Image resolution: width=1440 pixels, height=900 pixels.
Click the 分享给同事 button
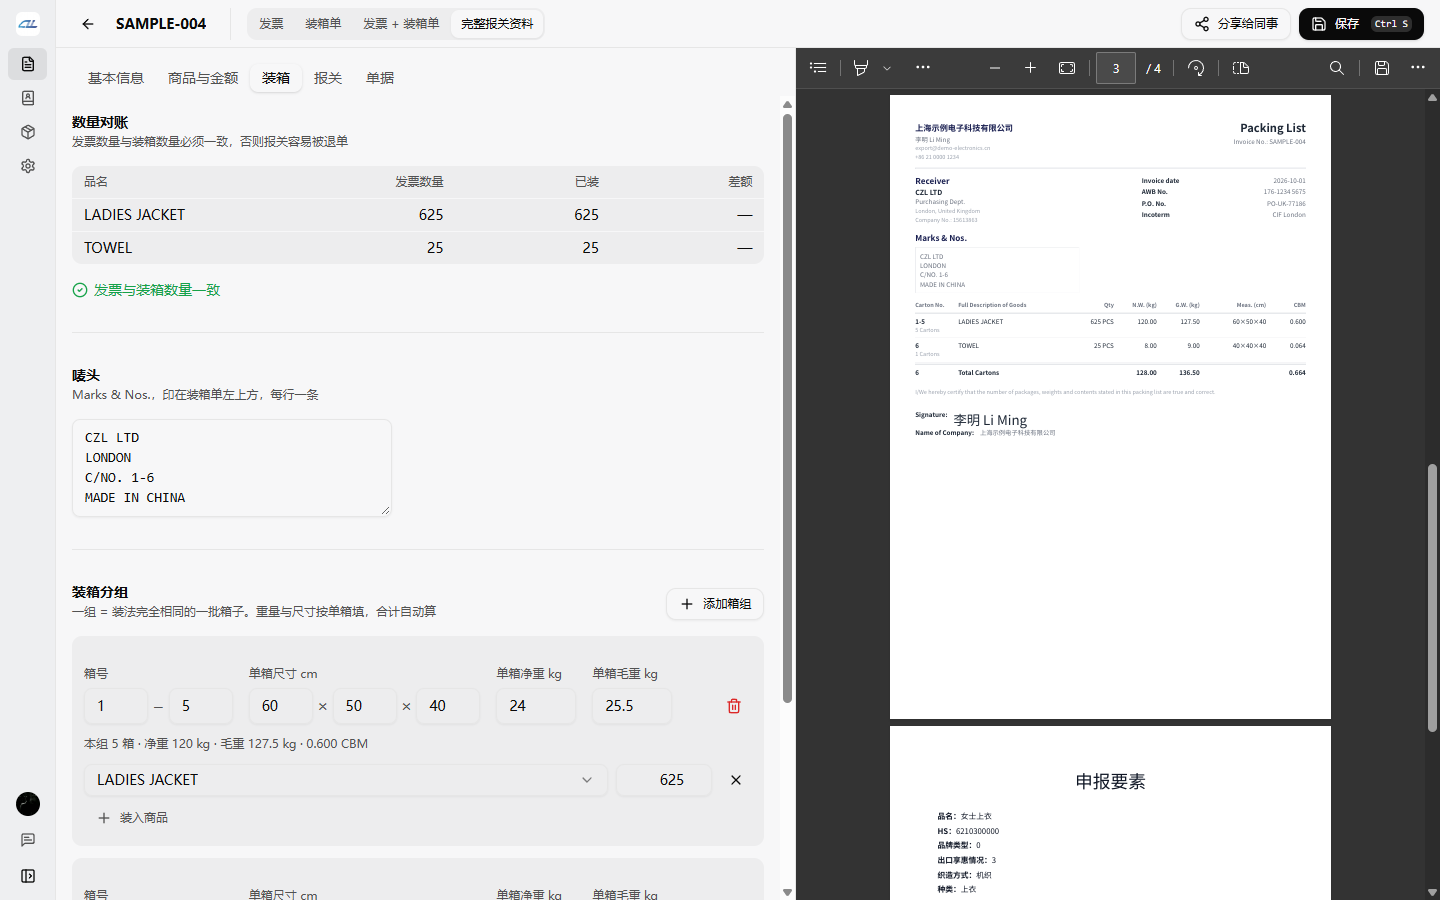1236,24
